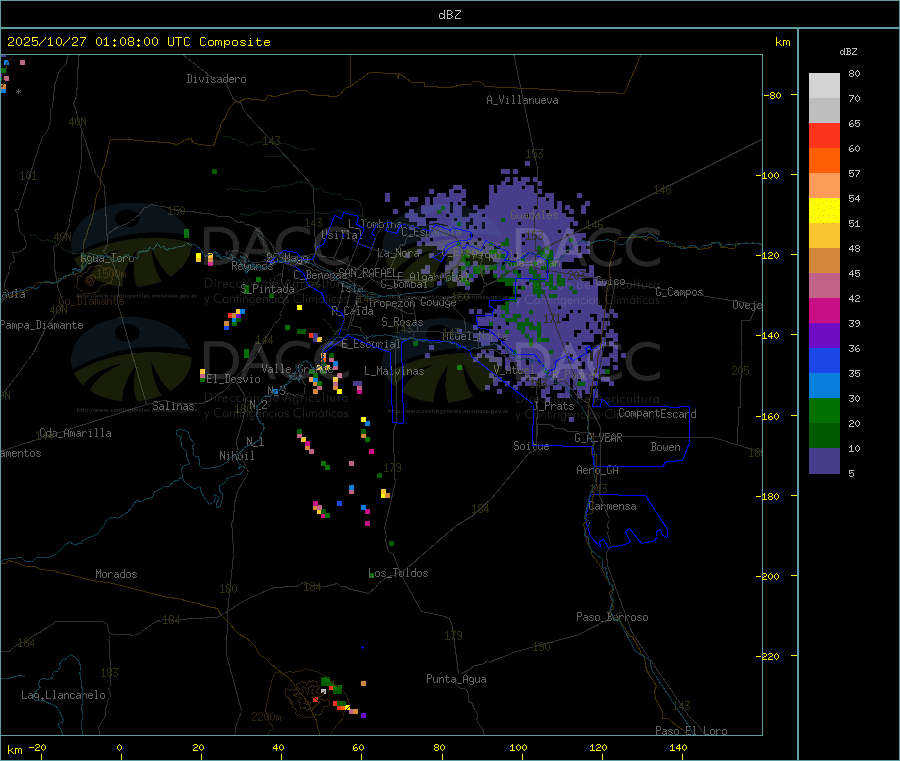Click the Bowen location label

pos(665,448)
